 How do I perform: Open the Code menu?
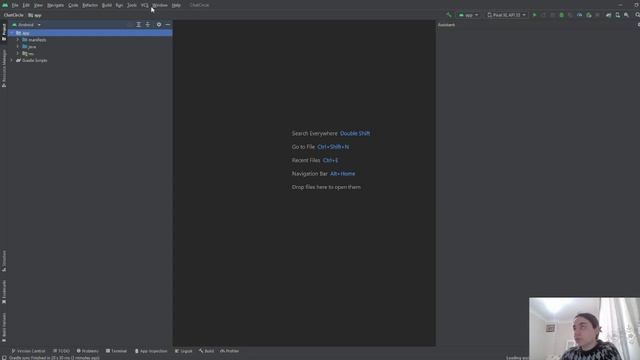(73, 5)
